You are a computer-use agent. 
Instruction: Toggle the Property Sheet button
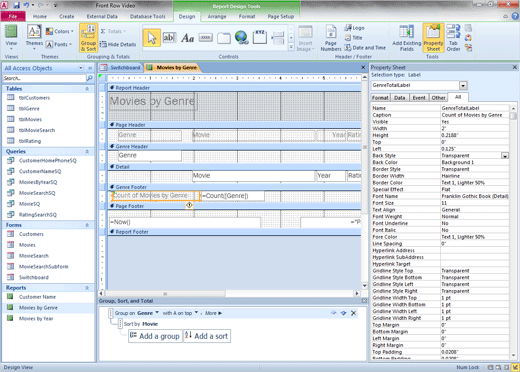[433, 38]
